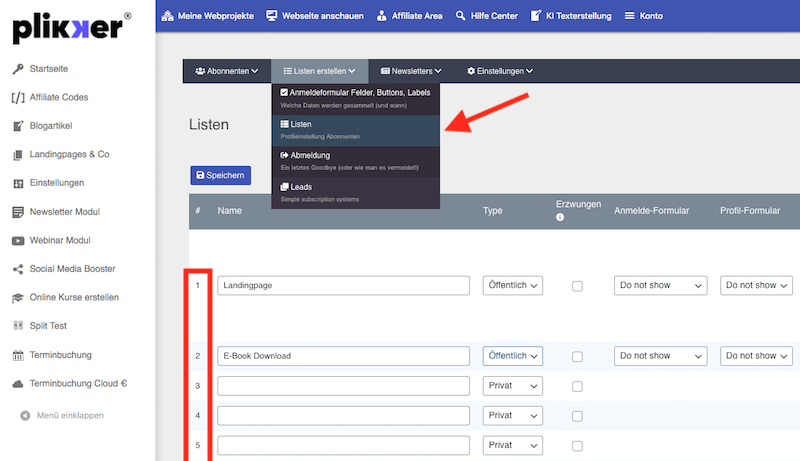
Task: Click the info icon below Erzwungen
Action: click(x=561, y=217)
